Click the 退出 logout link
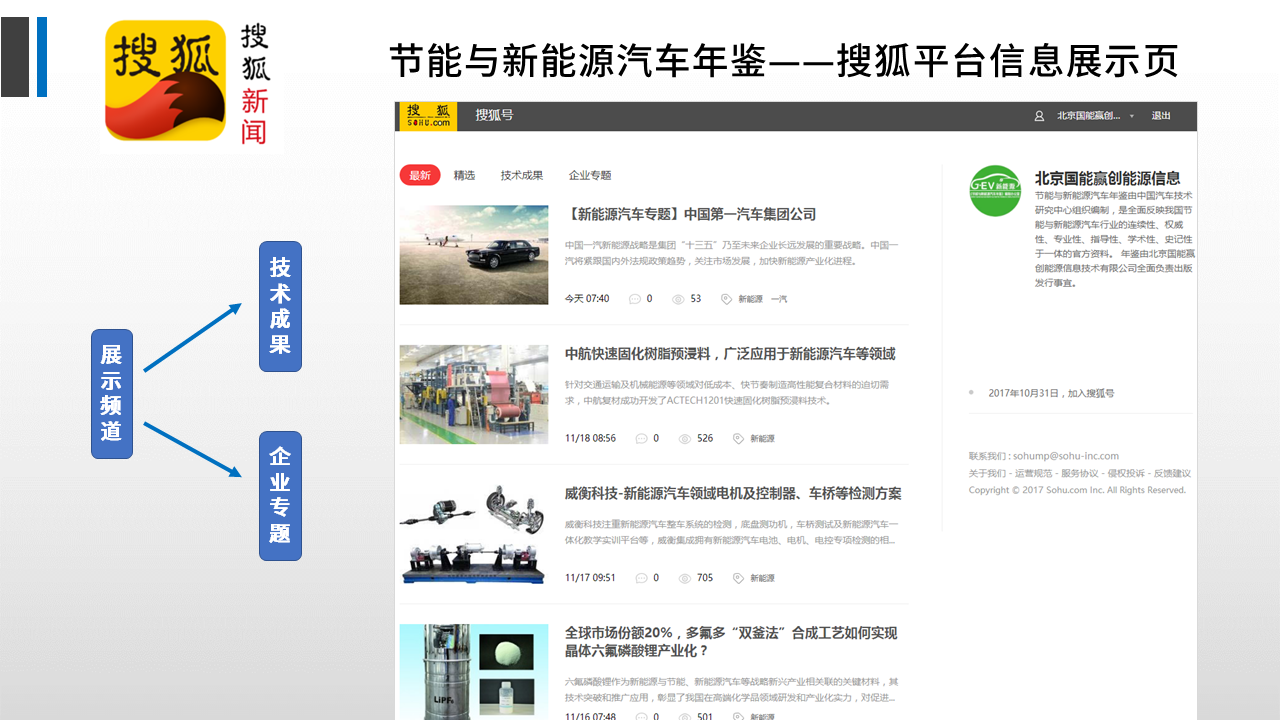The image size is (1280, 720). tap(1161, 116)
